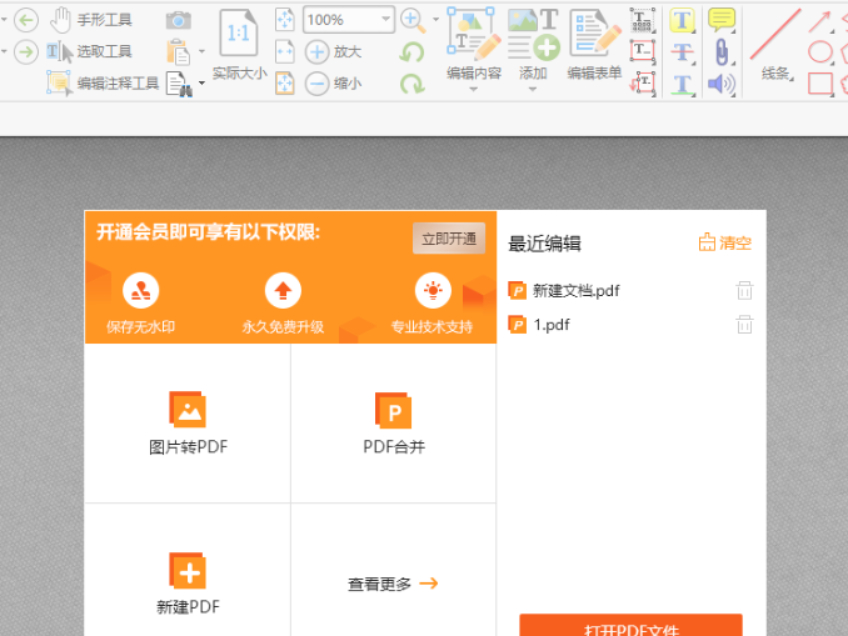Select the Hand tool (手形工具)
Viewport: 848px width, 636px height.
tap(90, 20)
